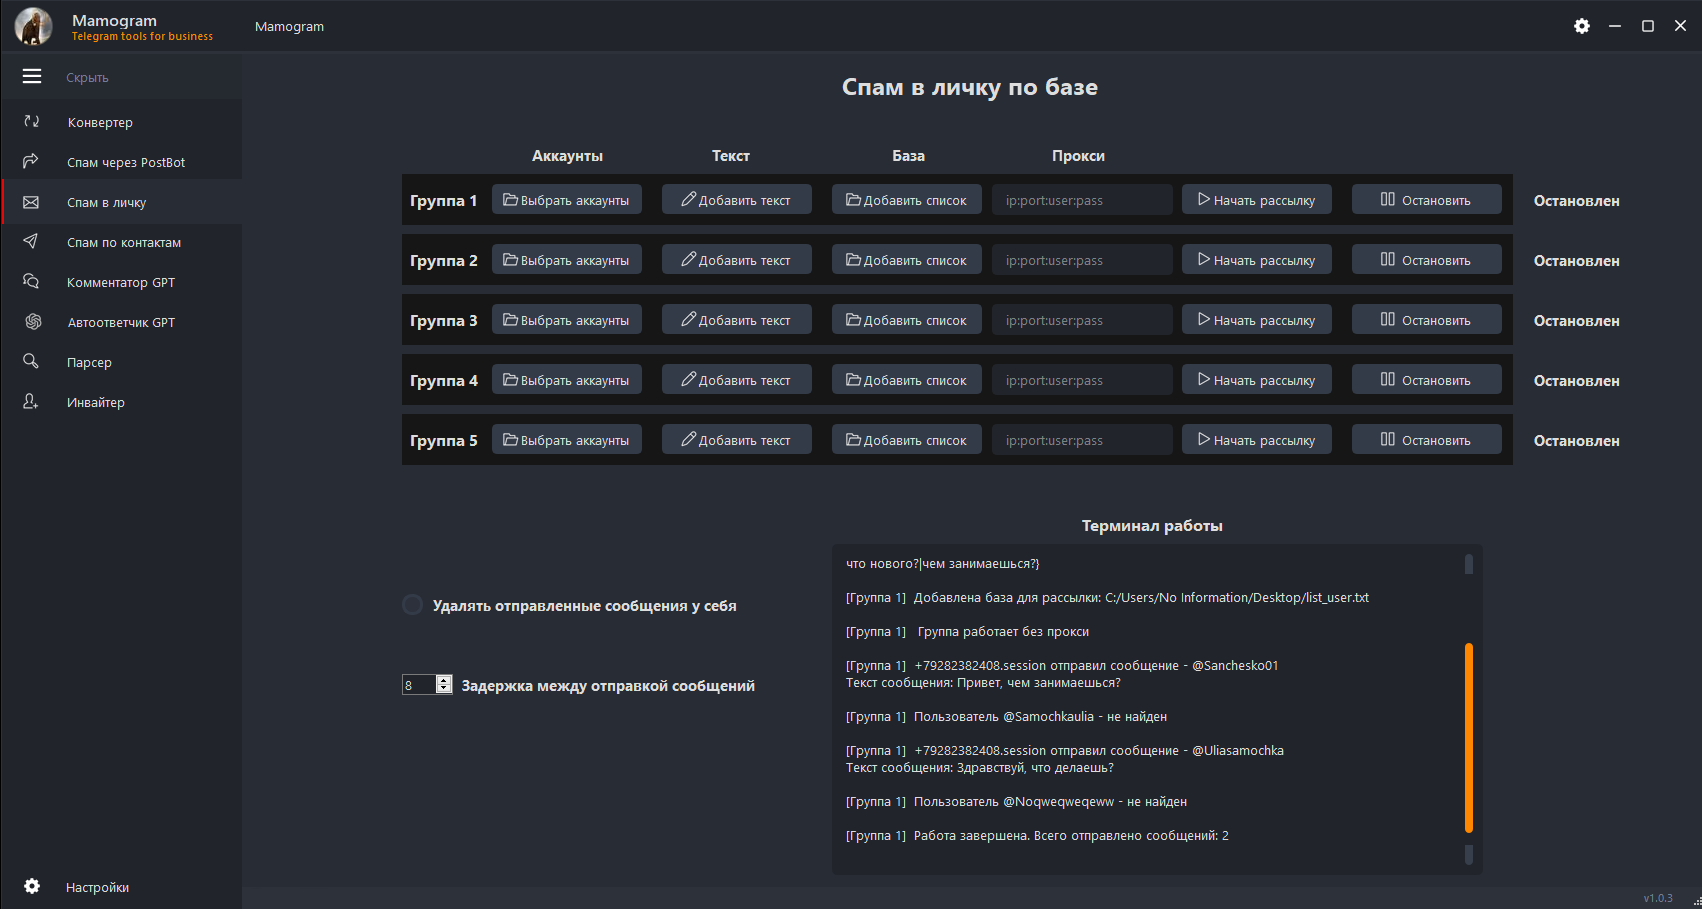Open the Parser magnifier icon
The image size is (1702, 909).
click(31, 361)
